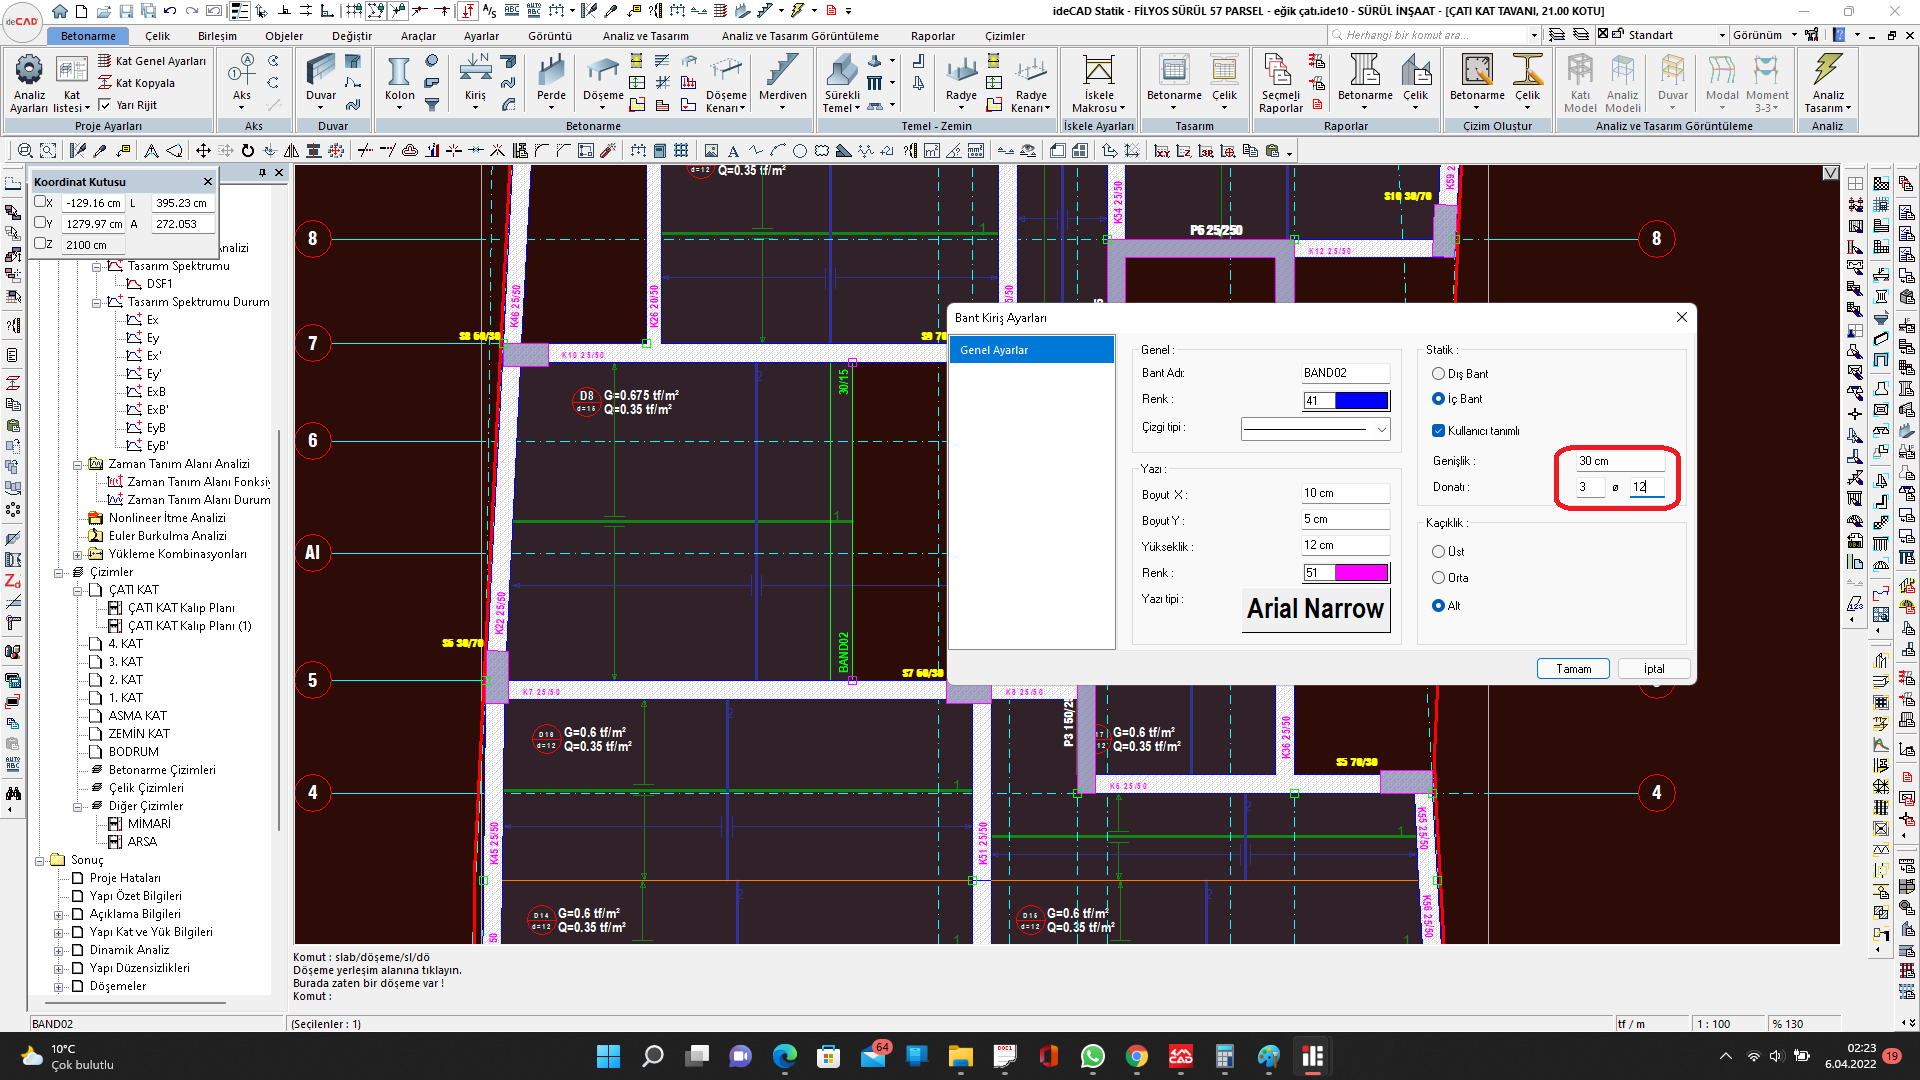Click Bant Adı BAND02 field
This screenshot has width=1920, height=1080.
[x=1345, y=373]
